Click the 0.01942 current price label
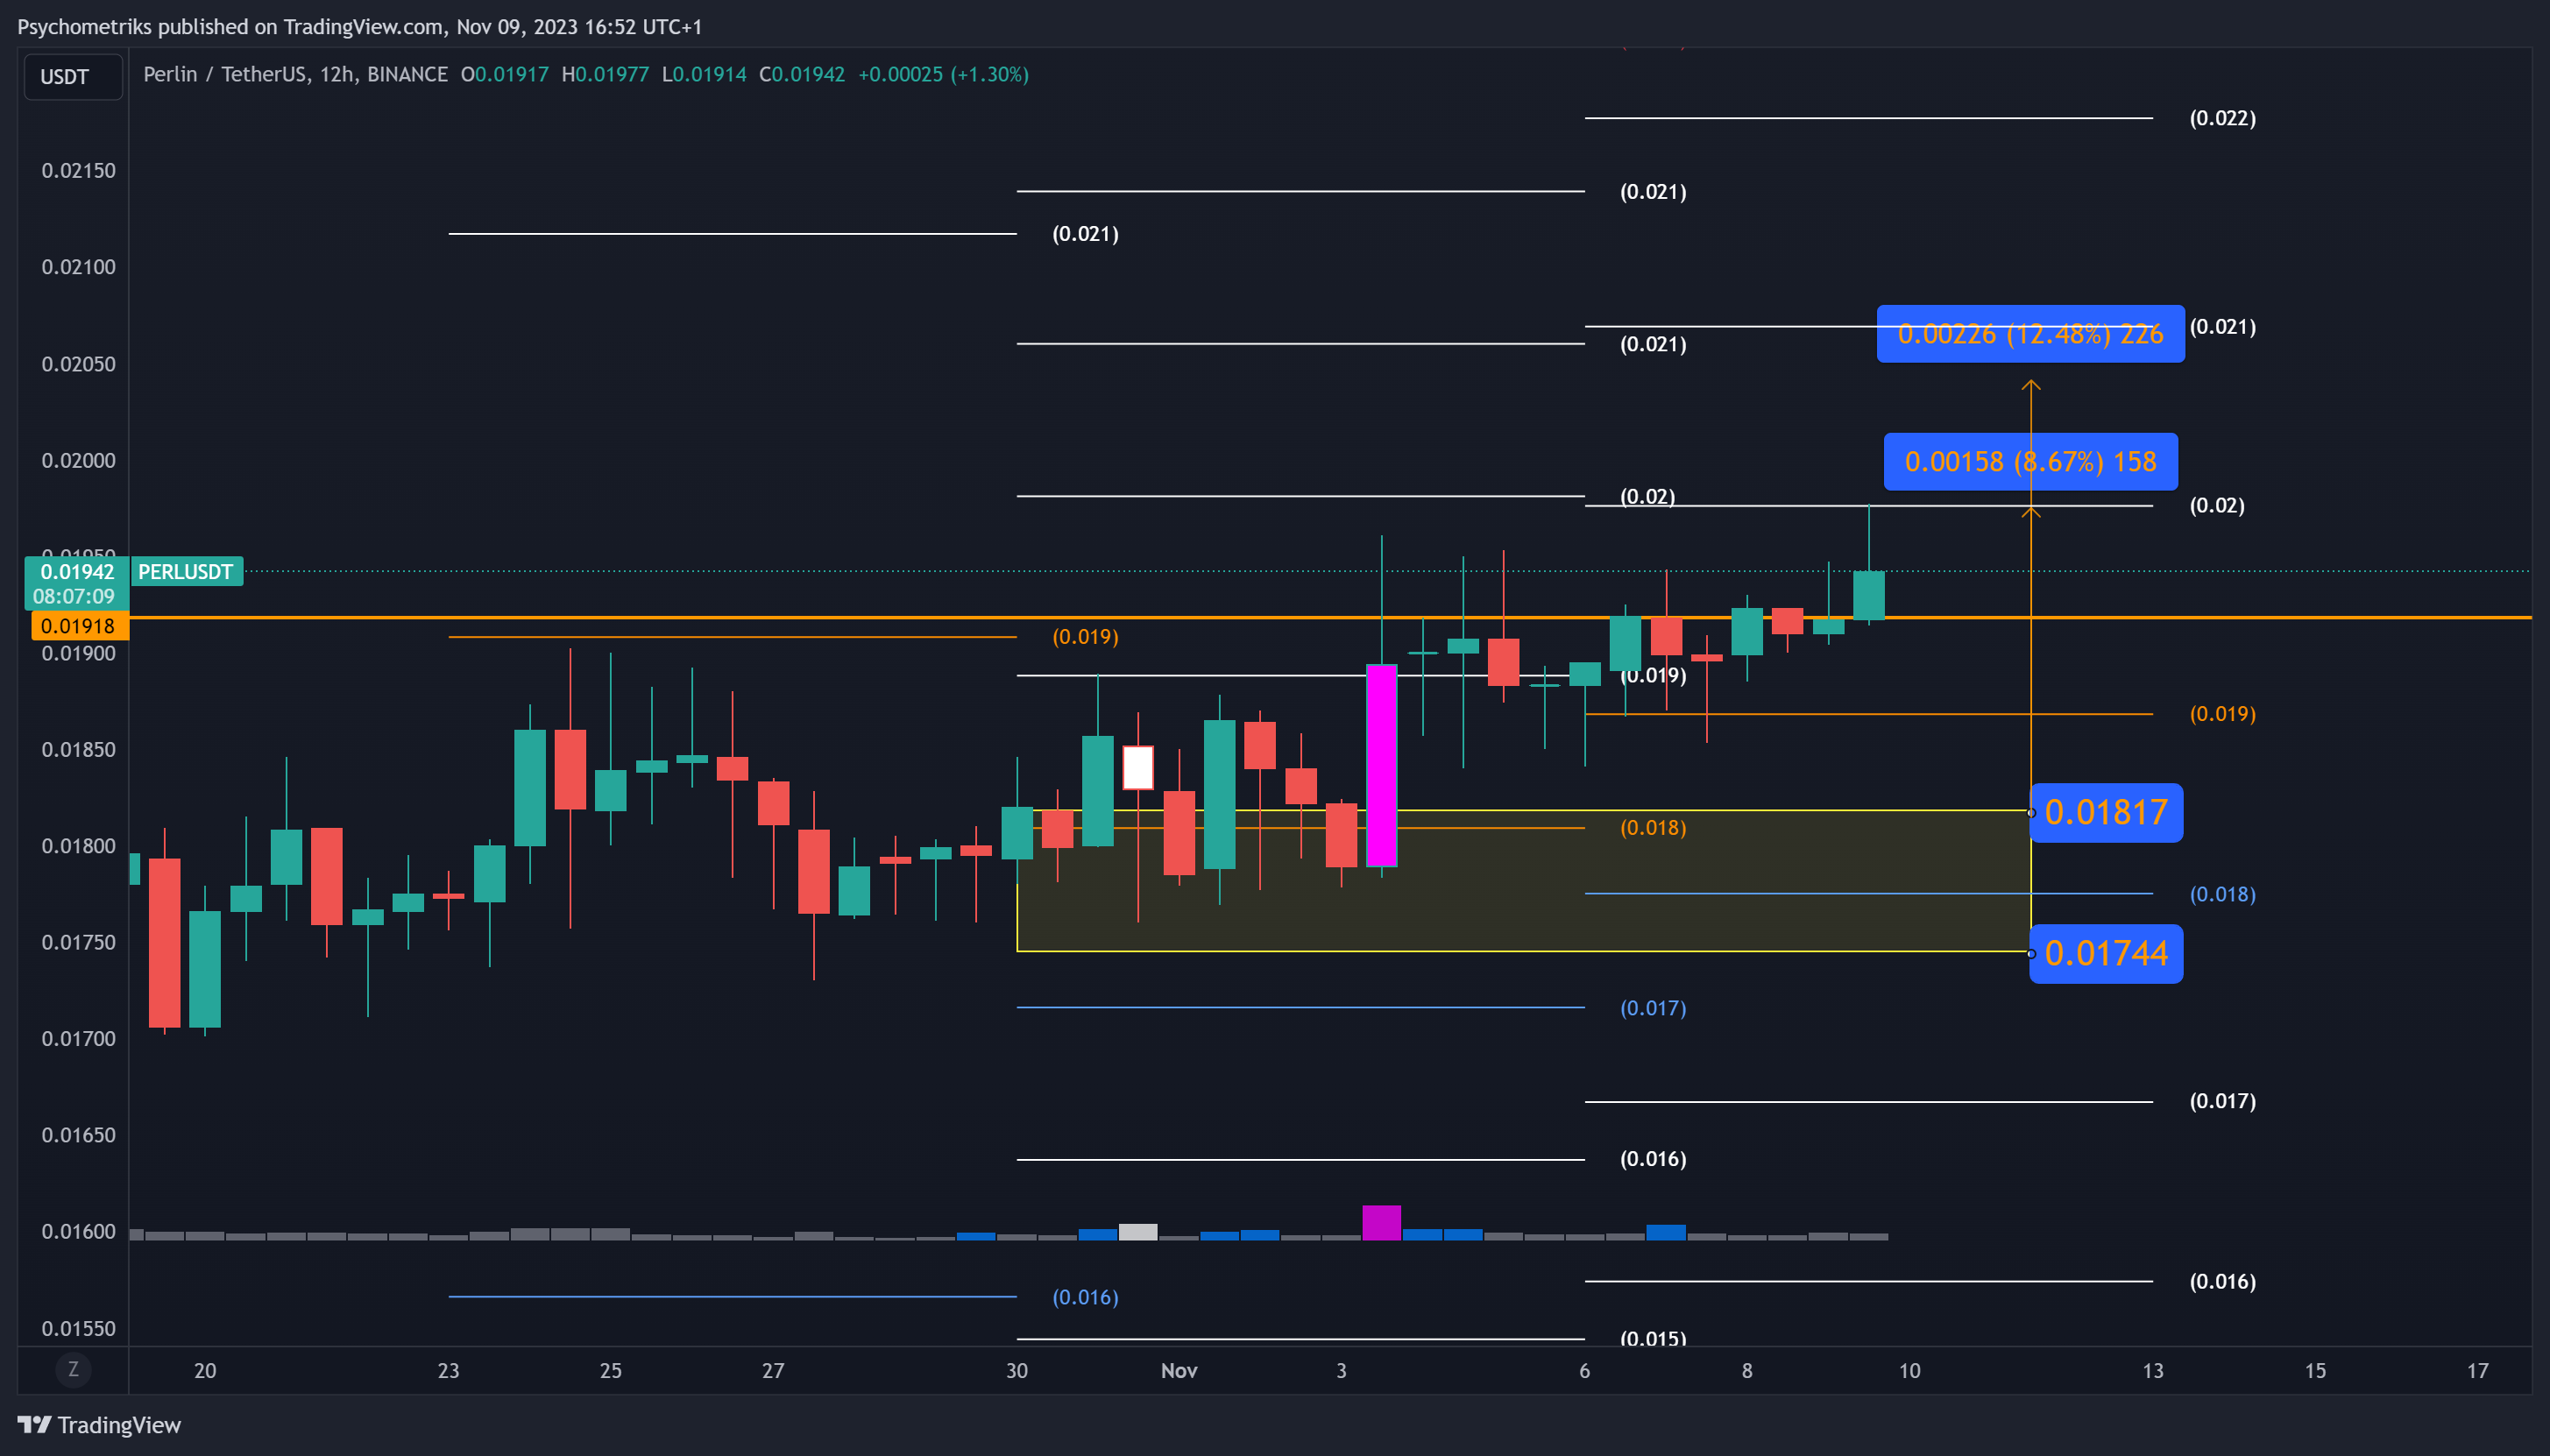The height and width of the screenshot is (1456, 2550). pos(76,572)
